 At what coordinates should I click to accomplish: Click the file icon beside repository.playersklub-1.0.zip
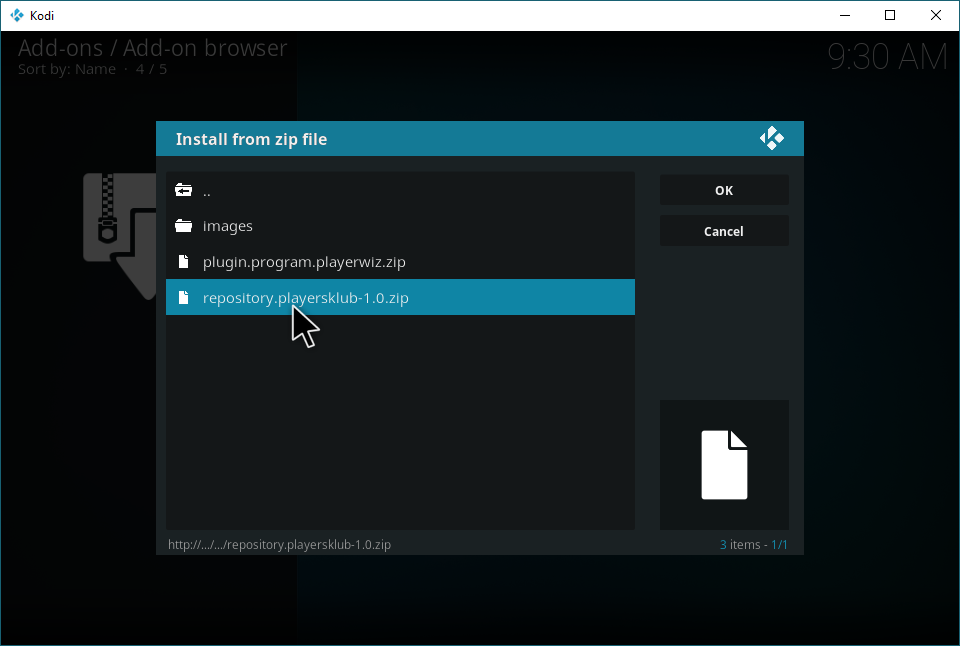tap(183, 298)
